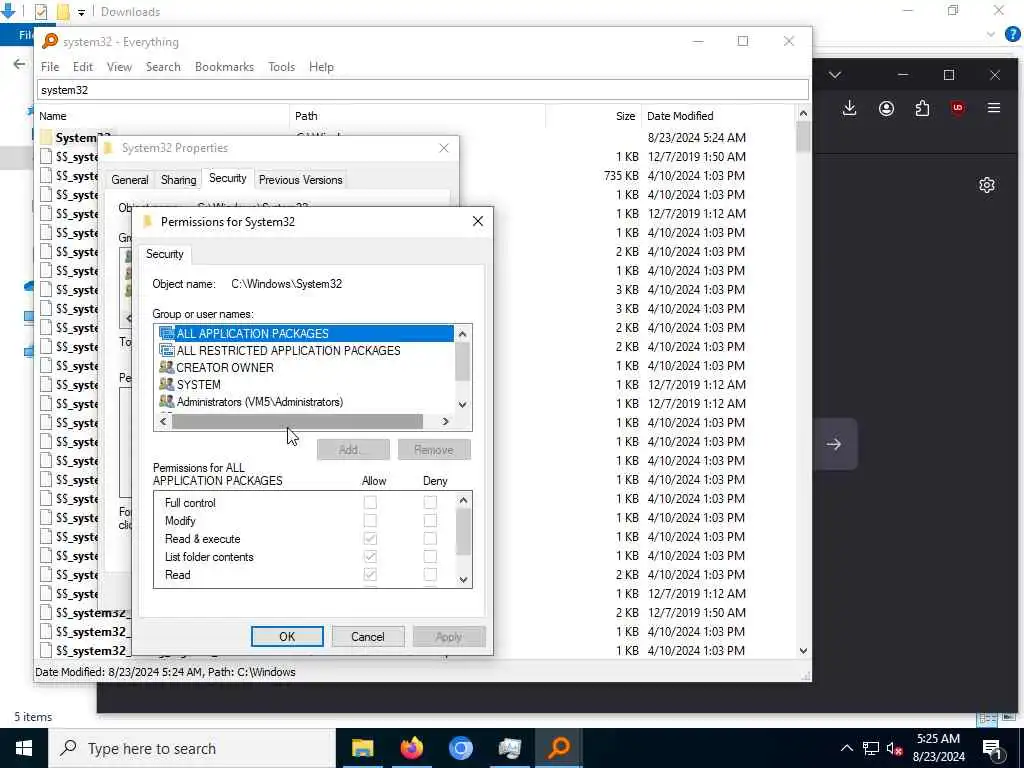The image size is (1024, 768).
Task: Toggle Allow checkbox for Full control
Action: 370,502
